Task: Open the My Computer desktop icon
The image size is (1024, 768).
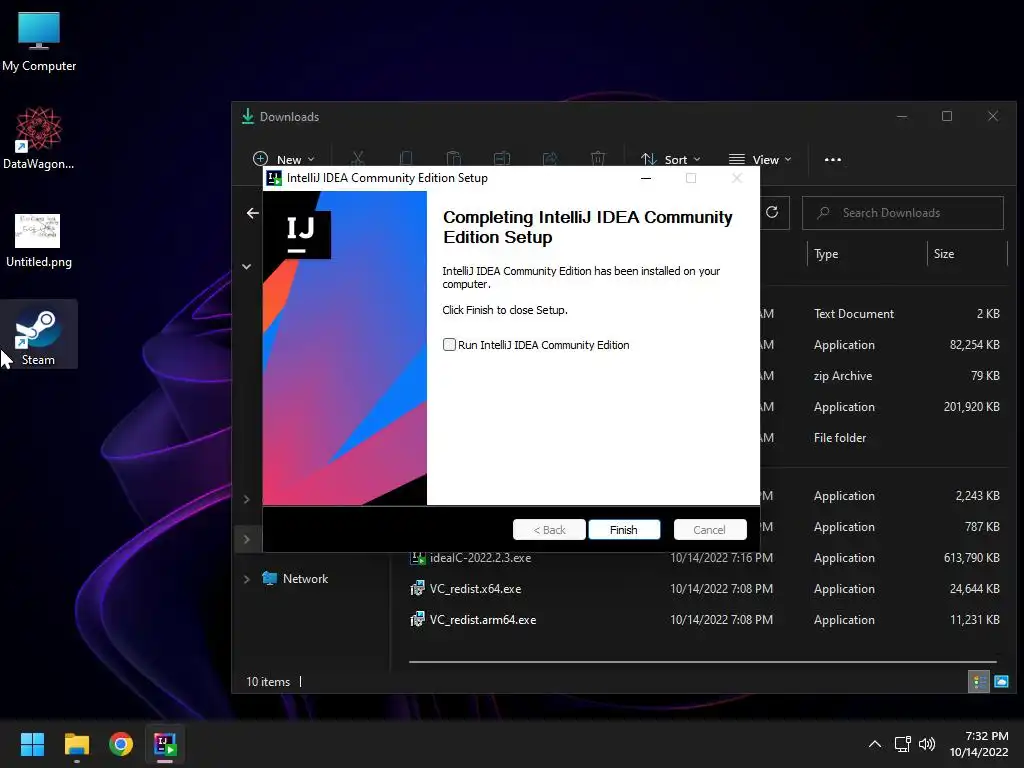Action: click(x=39, y=42)
